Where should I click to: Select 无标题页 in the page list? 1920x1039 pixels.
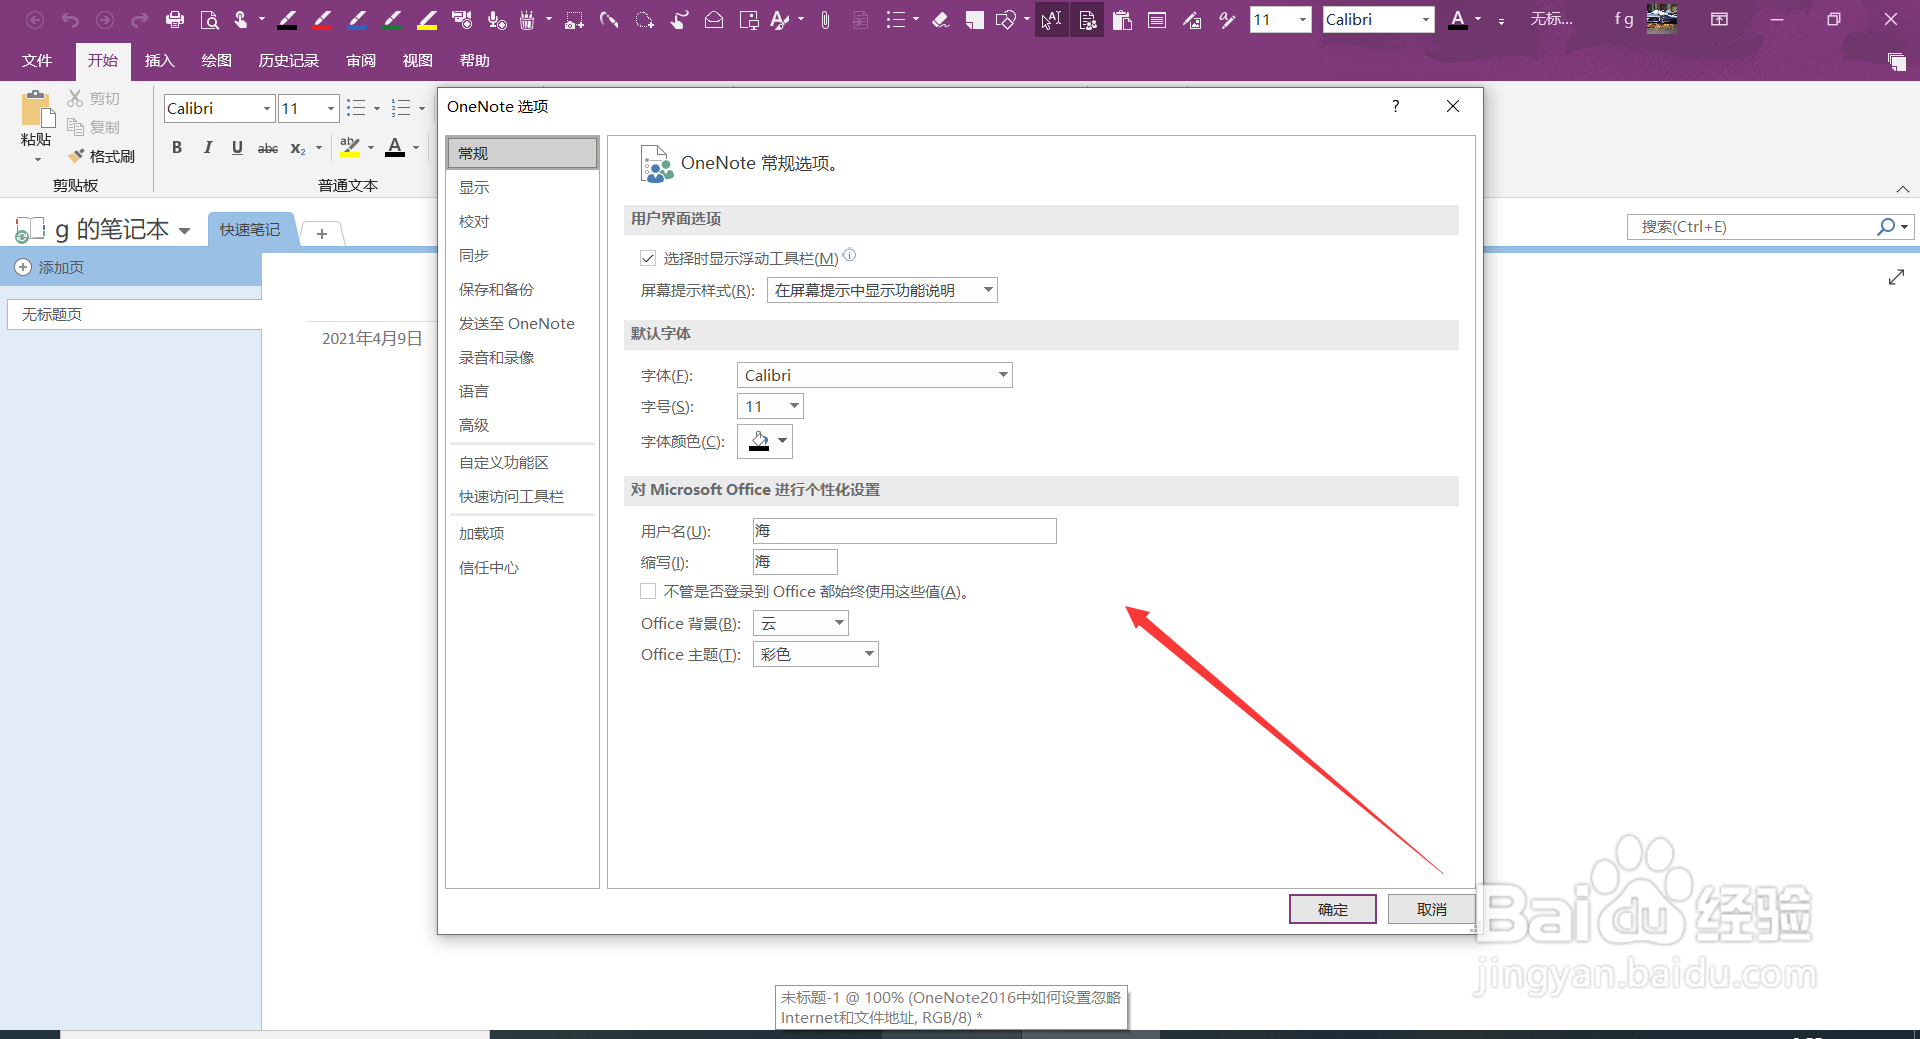click(134, 314)
